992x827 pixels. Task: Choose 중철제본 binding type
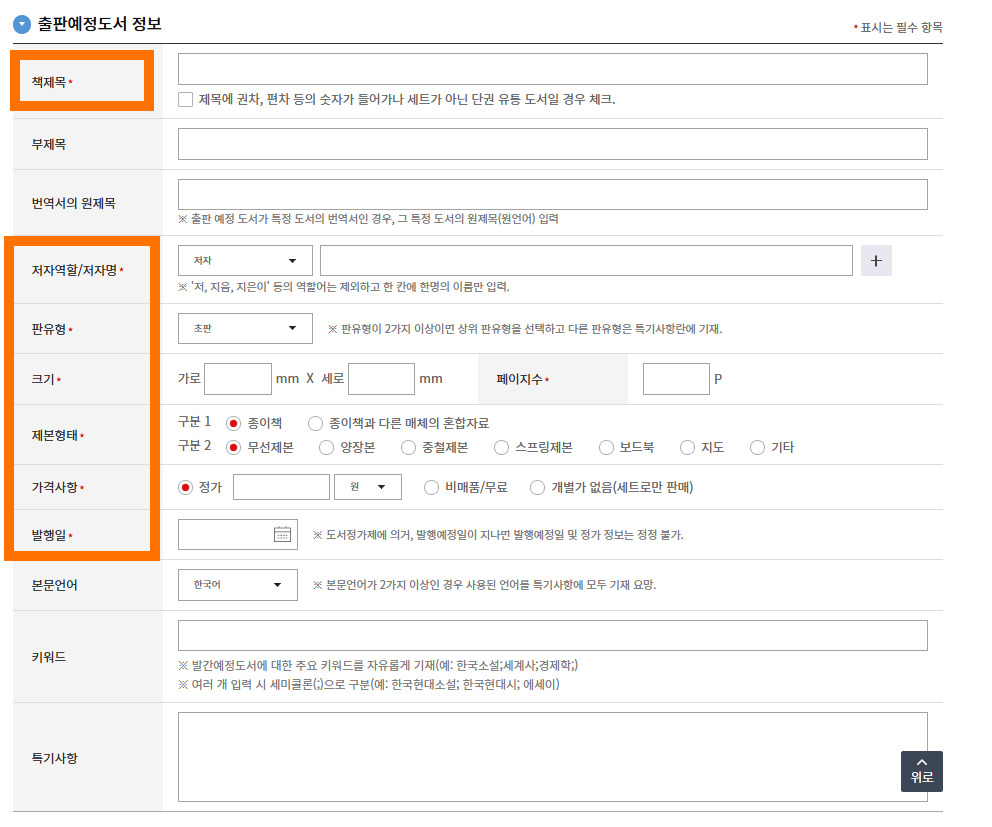[408, 448]
